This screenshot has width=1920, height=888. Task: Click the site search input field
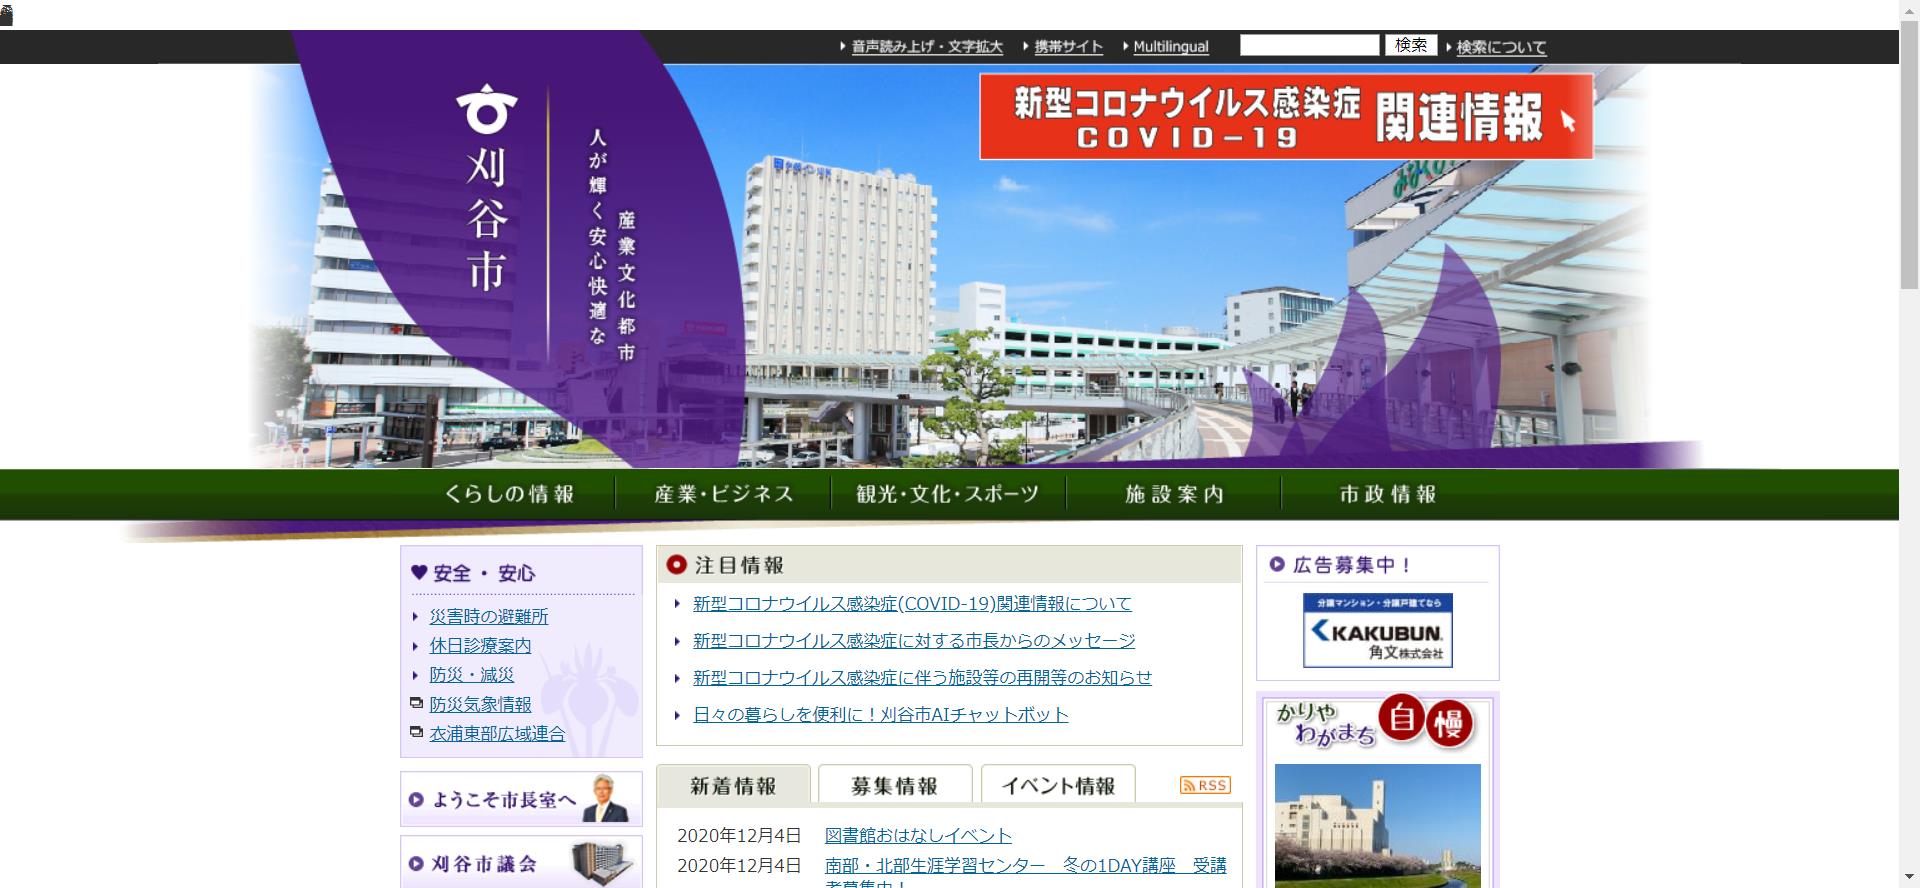[1309, 45]
